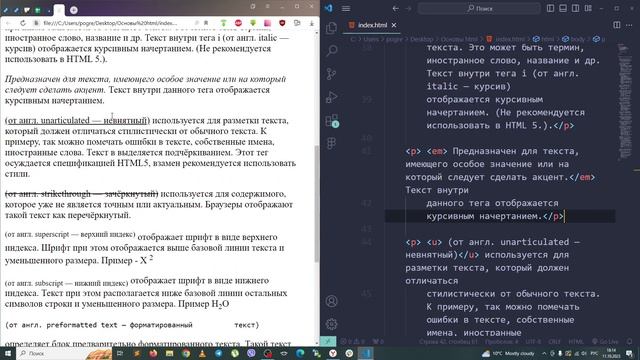Go back in the browser
Screen dimensions: 640x360
(9, 23)
